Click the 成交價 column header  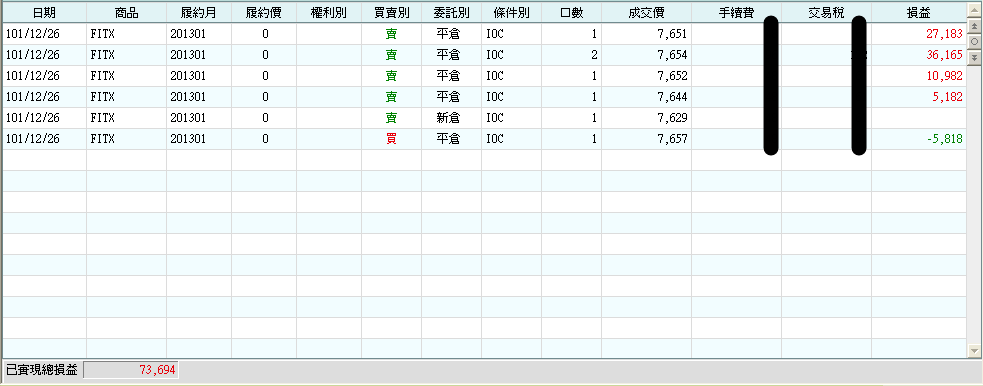point(646,13)
